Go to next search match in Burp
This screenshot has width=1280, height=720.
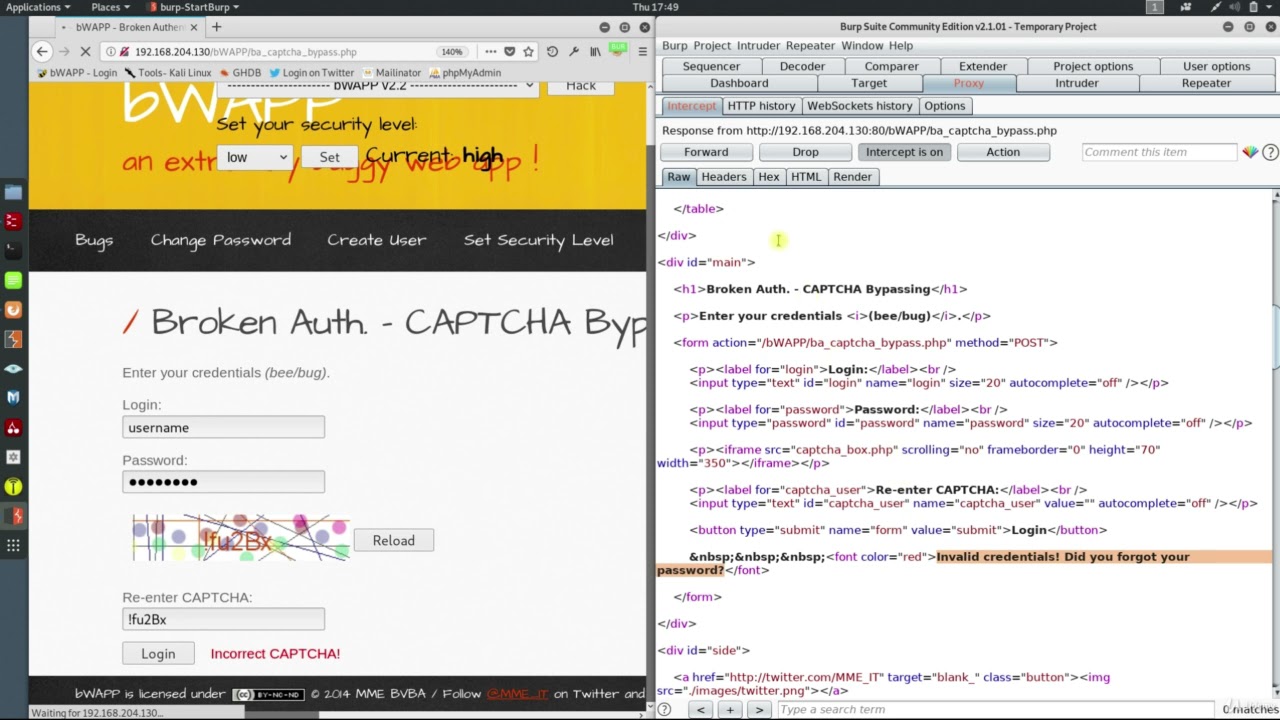759,709
